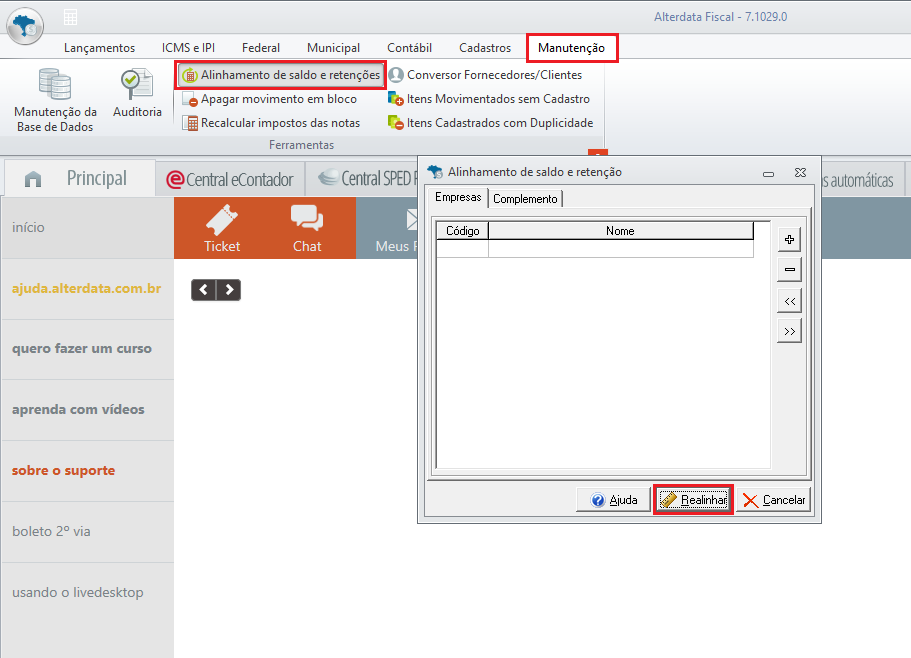Open the Contábil ribbon tab
This screenshot has height=658, width=911.
(410, 48)
